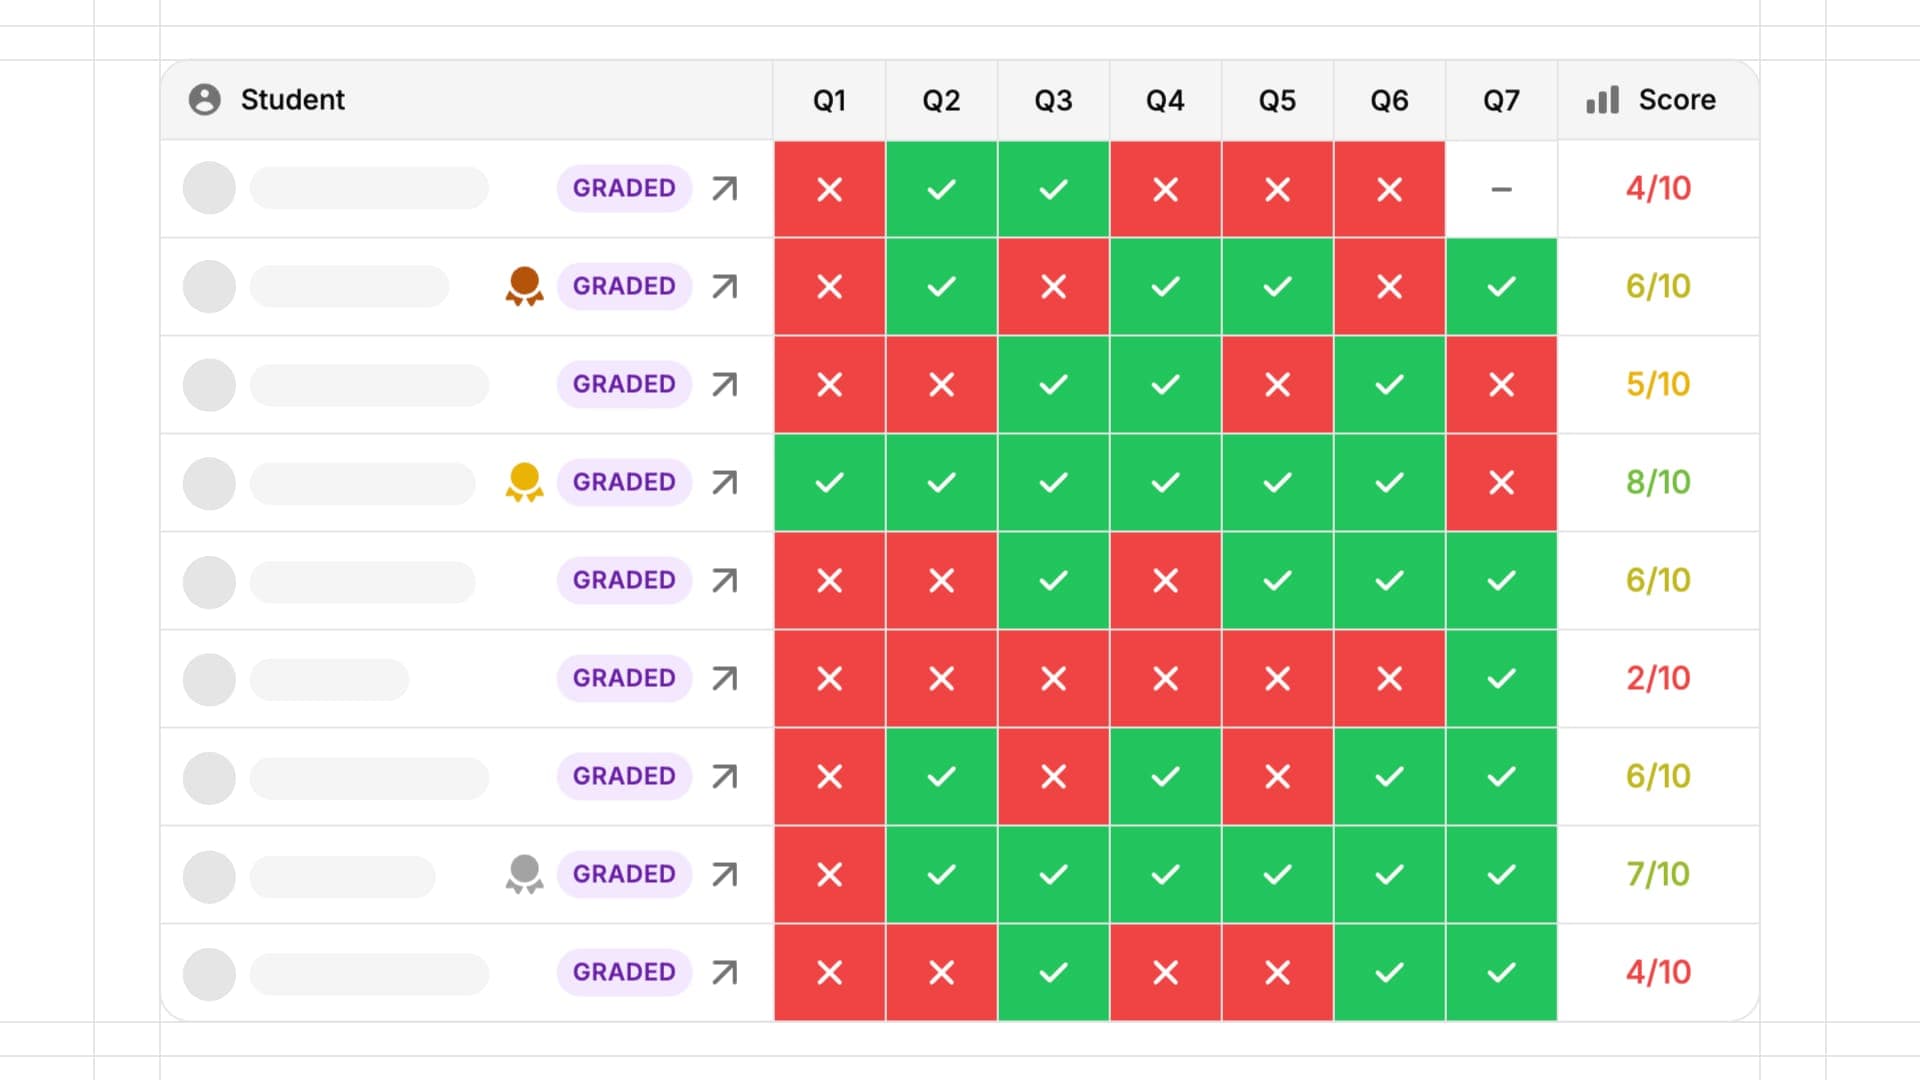Click the bar chart icon beside Score

coord(1602,99)
